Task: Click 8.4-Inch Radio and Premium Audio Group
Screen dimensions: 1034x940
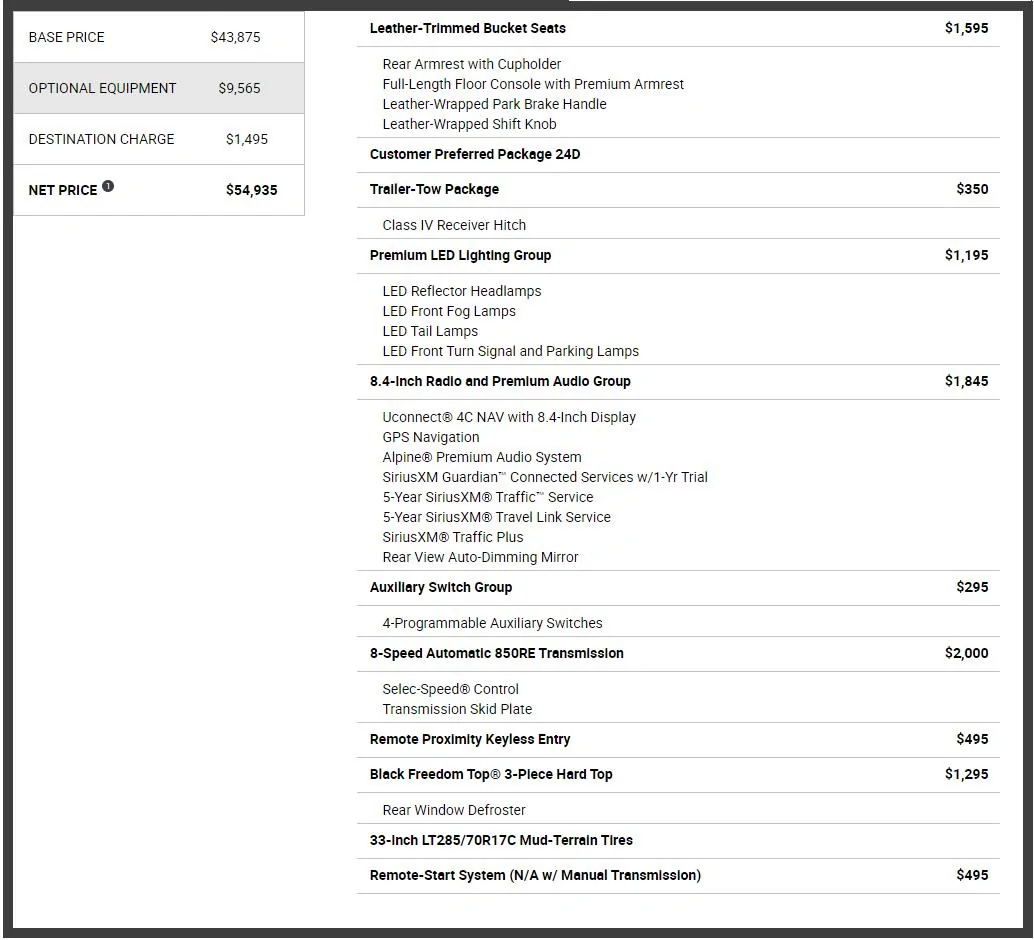Action: pyautogui.click(x=500, y=381)
